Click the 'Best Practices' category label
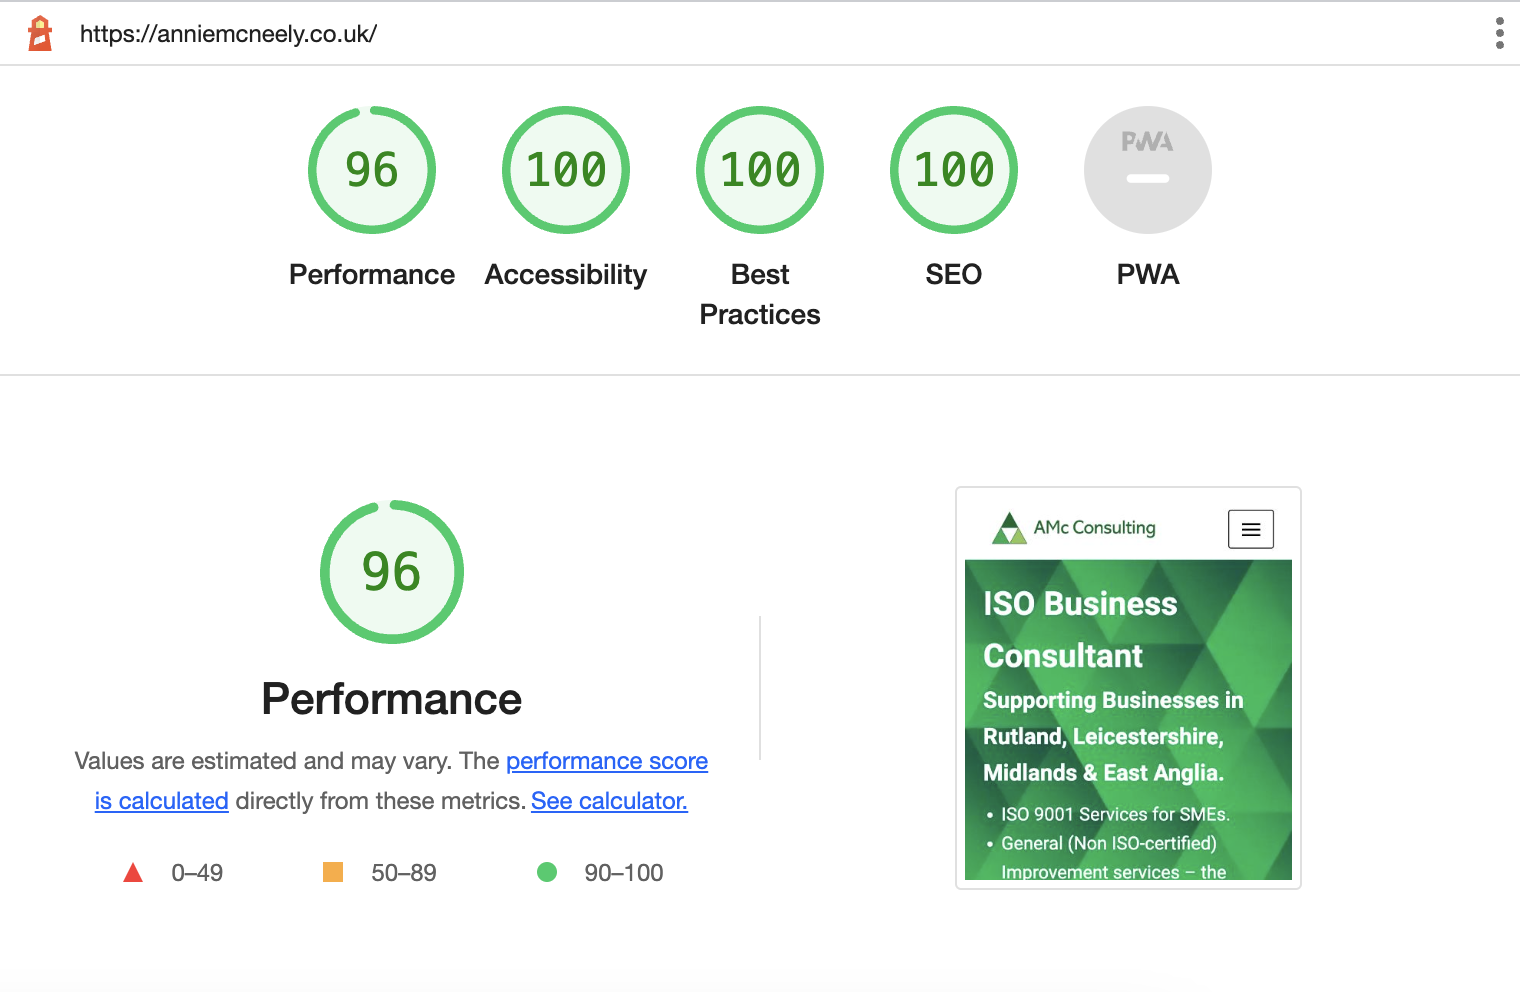This screenshot has width=1520, height=992. [x=760, y=294]
